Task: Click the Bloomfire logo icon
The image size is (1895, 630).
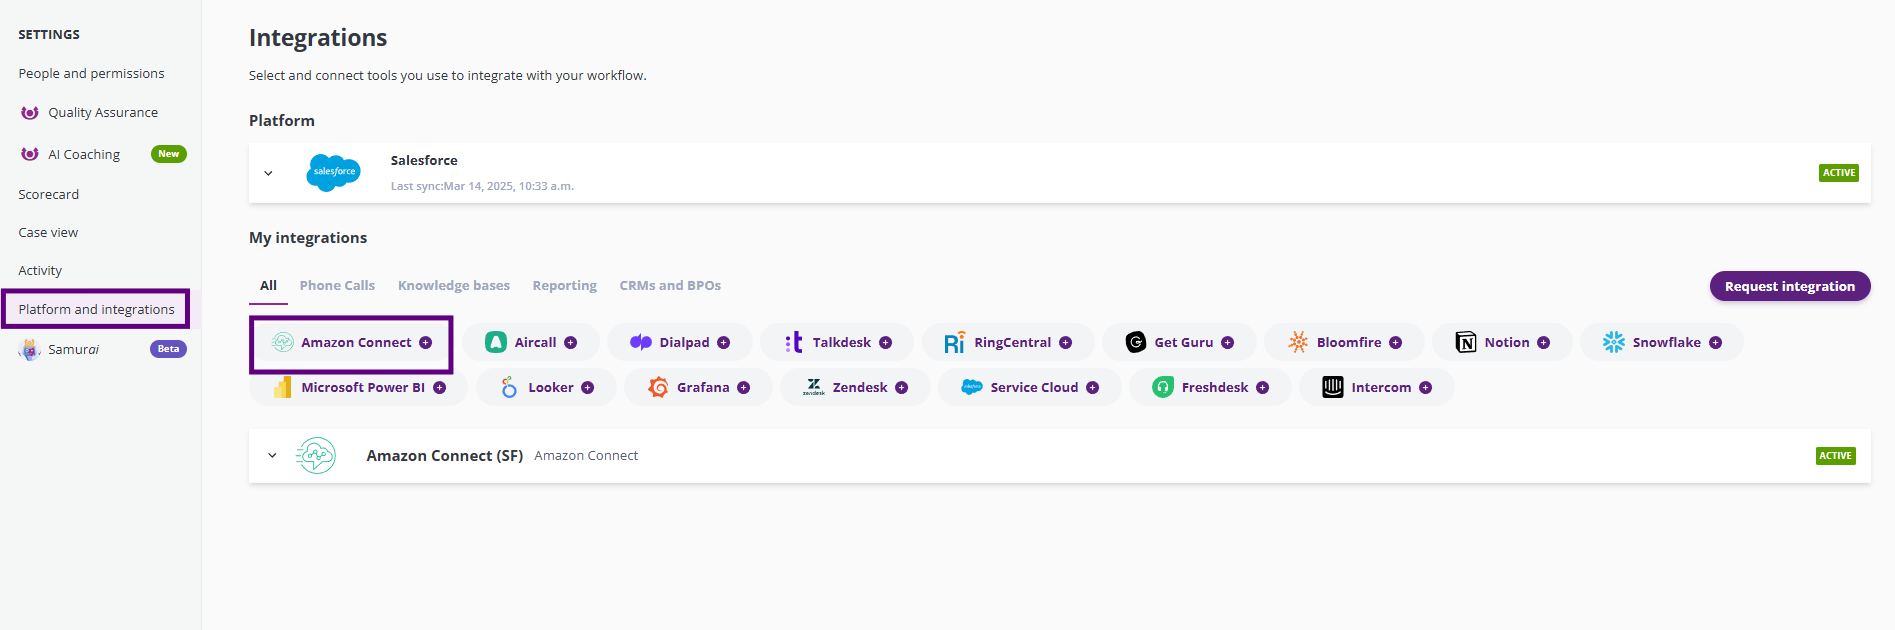Action: pyautogui.click(x=1298, y=343)
